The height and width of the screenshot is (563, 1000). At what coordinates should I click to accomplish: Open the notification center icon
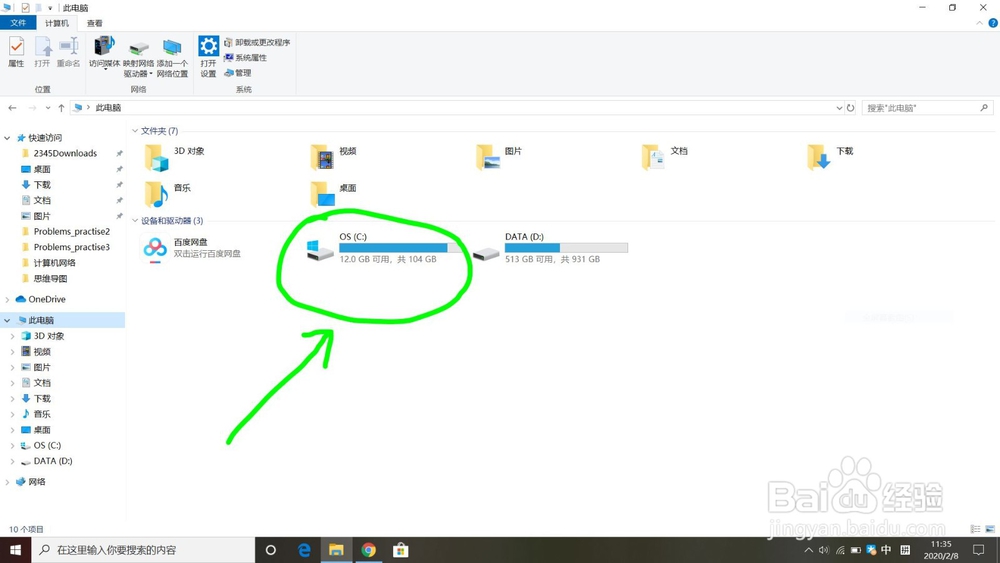(979, 550)
